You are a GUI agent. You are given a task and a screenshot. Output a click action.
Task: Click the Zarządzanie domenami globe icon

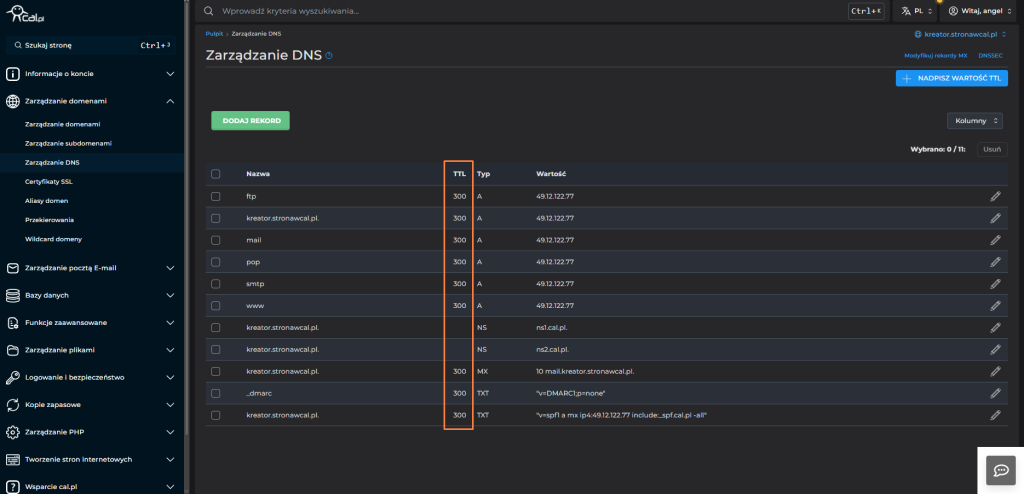click(12, 101)
